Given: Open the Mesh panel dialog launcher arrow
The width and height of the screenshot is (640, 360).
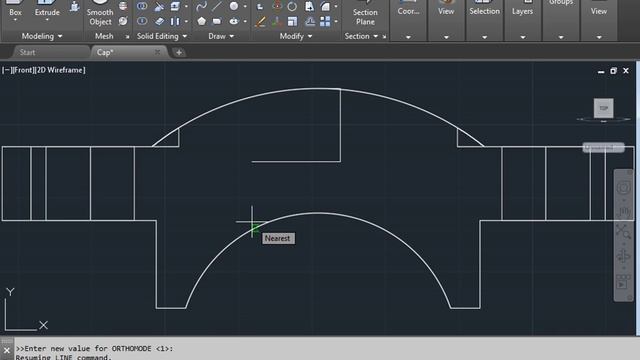Looking at the screenshot, I should pyautogui.click(x=127, y=37).
